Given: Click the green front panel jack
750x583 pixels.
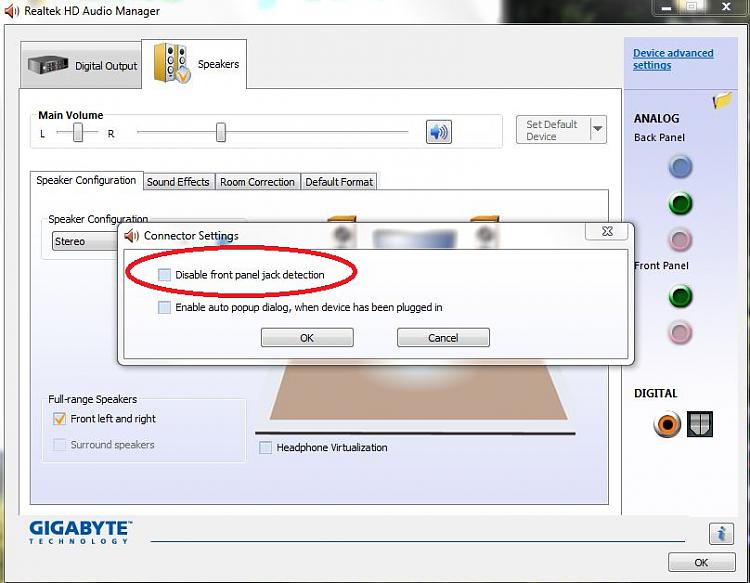Looking at the screenshot, I should [x=680, y=296].
